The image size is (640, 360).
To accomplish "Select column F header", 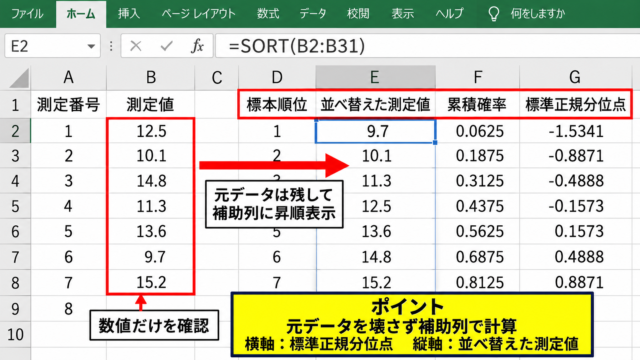I will tap(478, 77).
